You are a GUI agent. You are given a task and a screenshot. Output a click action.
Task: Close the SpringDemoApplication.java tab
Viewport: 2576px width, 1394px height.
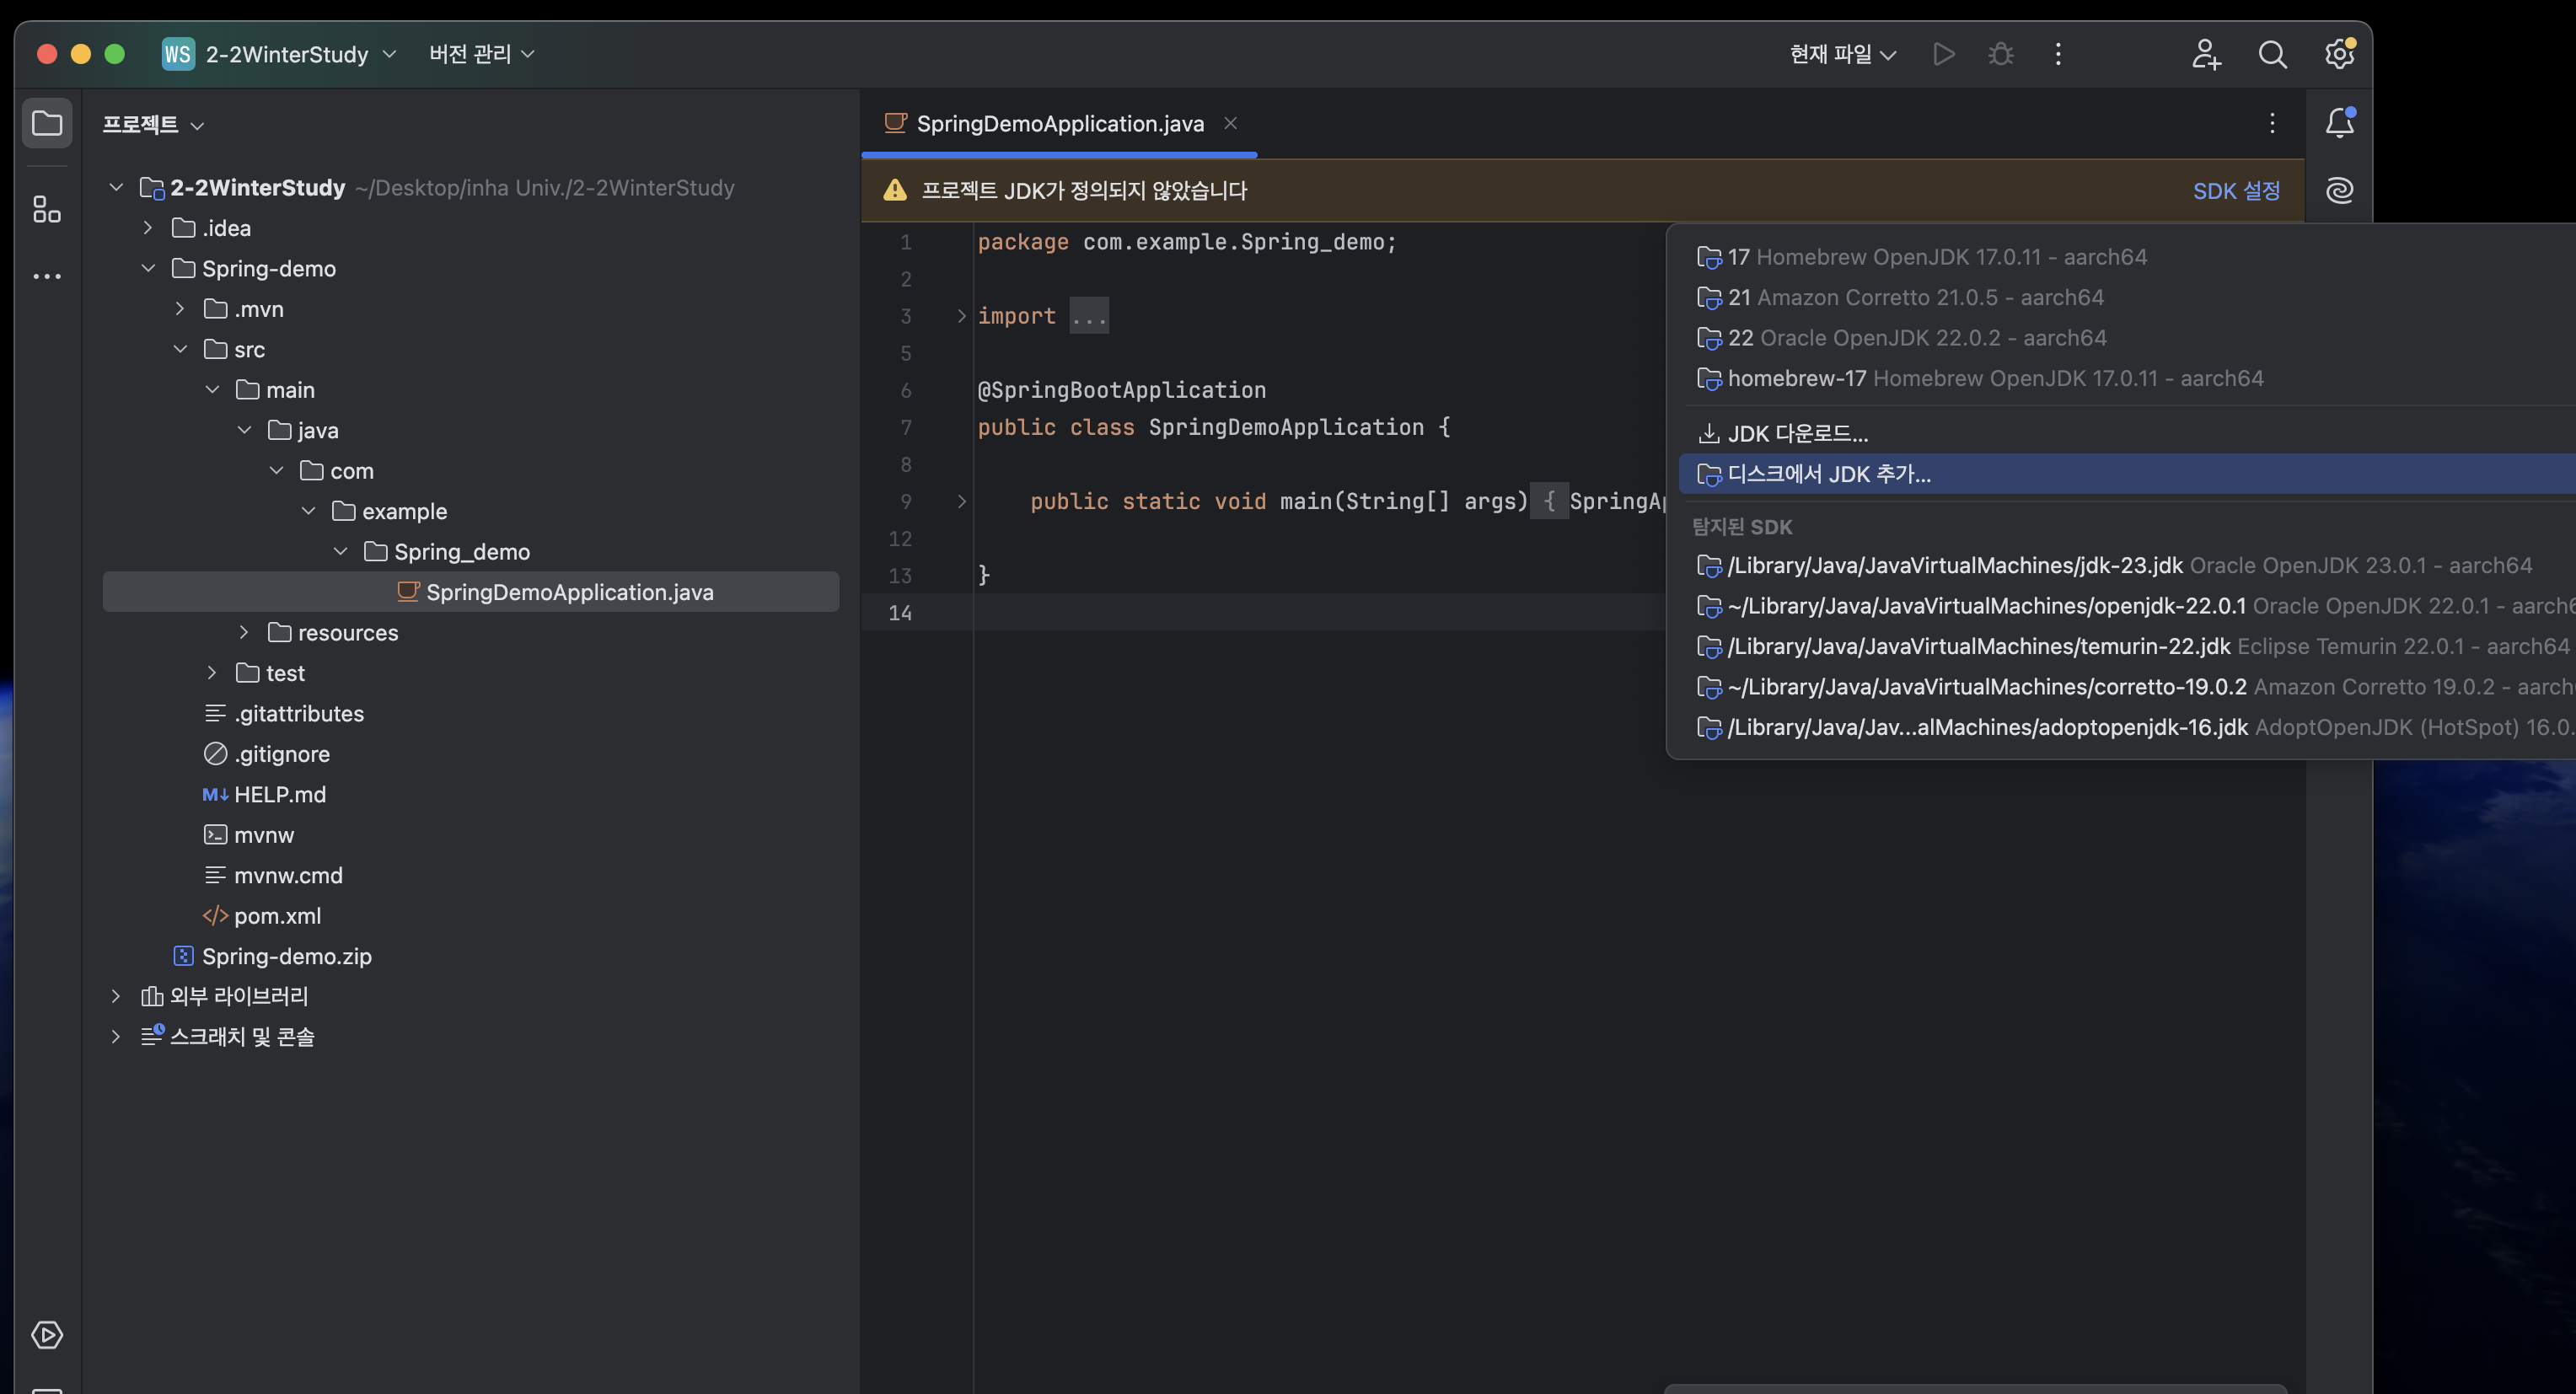(x=1230, y=123)
